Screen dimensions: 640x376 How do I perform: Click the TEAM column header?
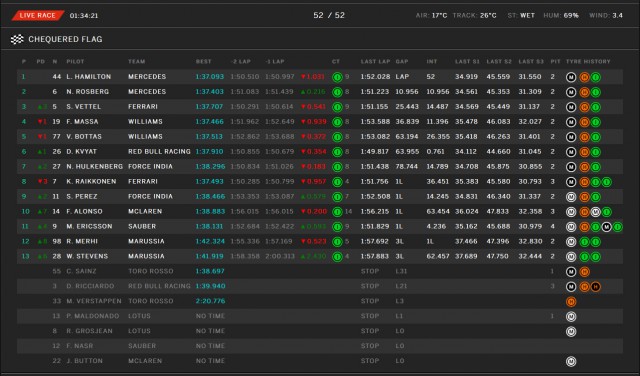coord(136,62)
